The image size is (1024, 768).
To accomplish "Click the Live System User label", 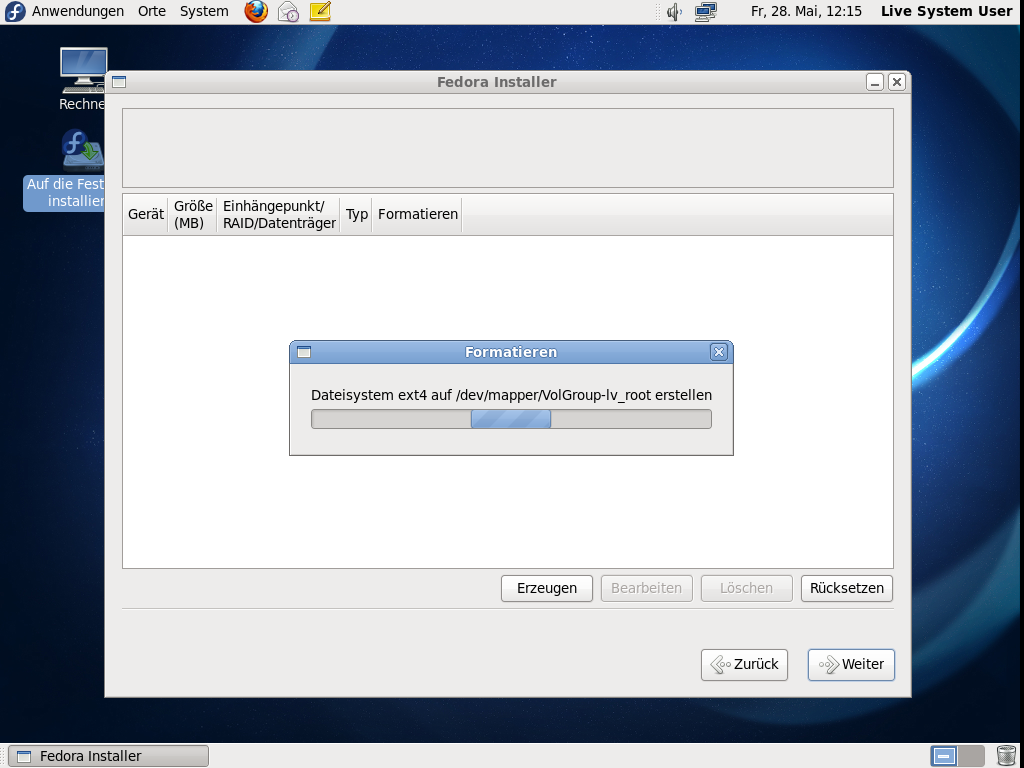I will [946, 11].
